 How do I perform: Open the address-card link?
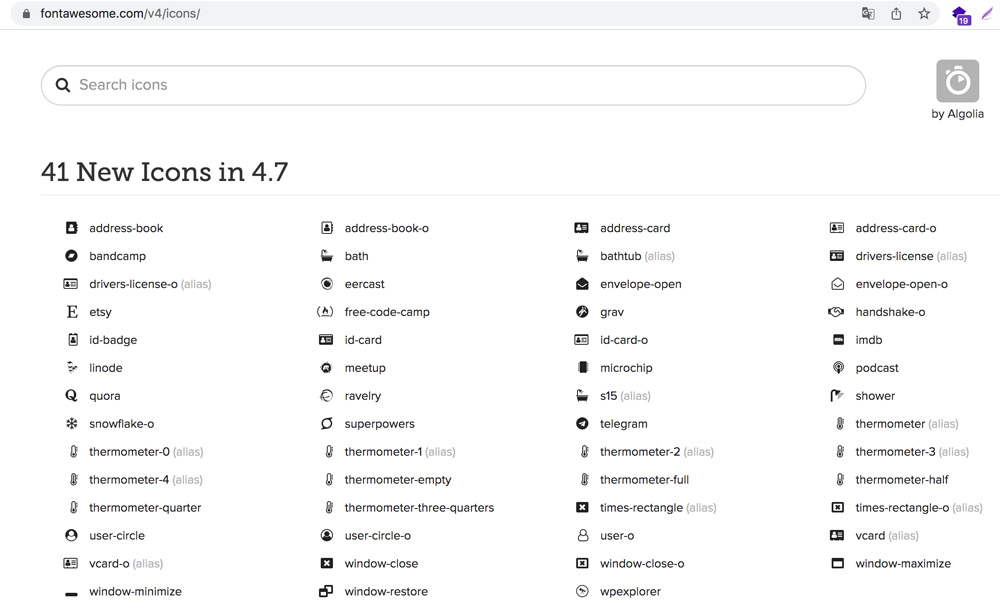(x=635, y=228)
